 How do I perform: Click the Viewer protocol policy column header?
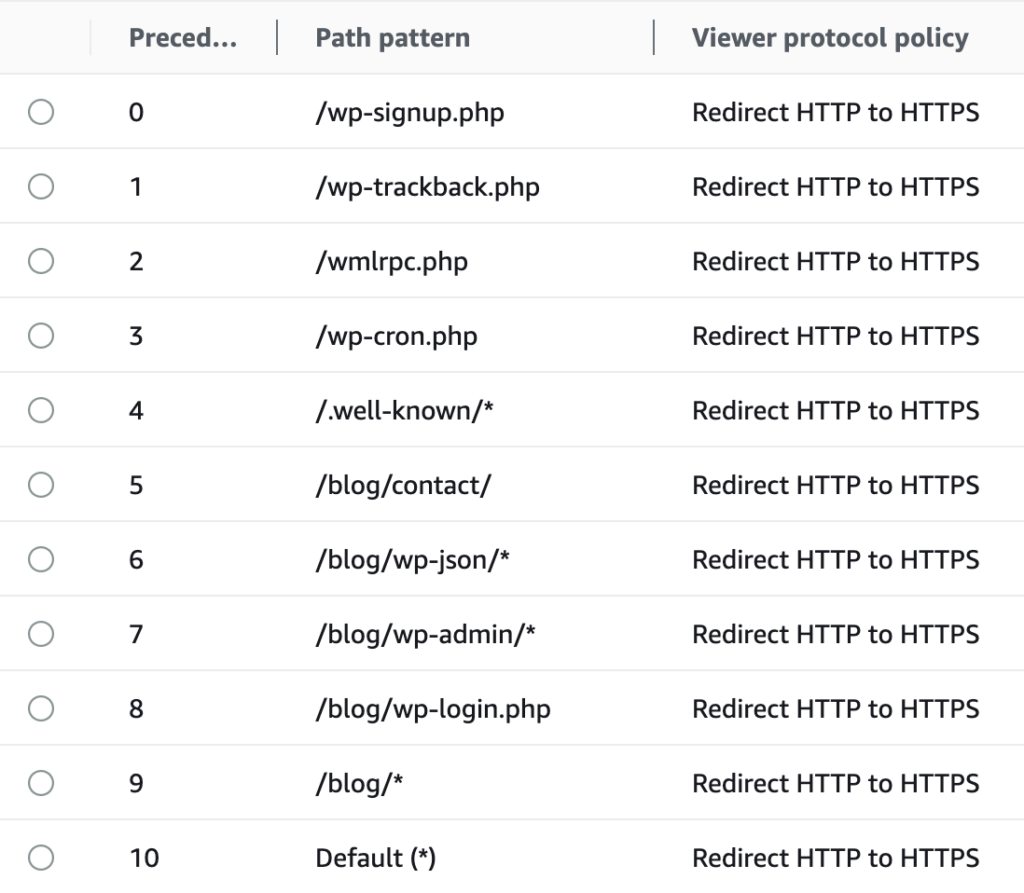click(830, 38)
